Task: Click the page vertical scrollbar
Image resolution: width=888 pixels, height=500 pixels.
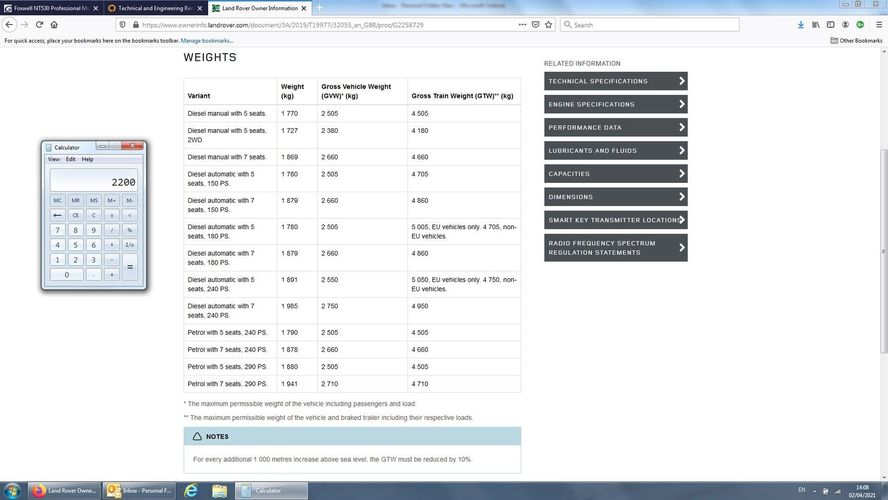Action: tap(883, 249)
